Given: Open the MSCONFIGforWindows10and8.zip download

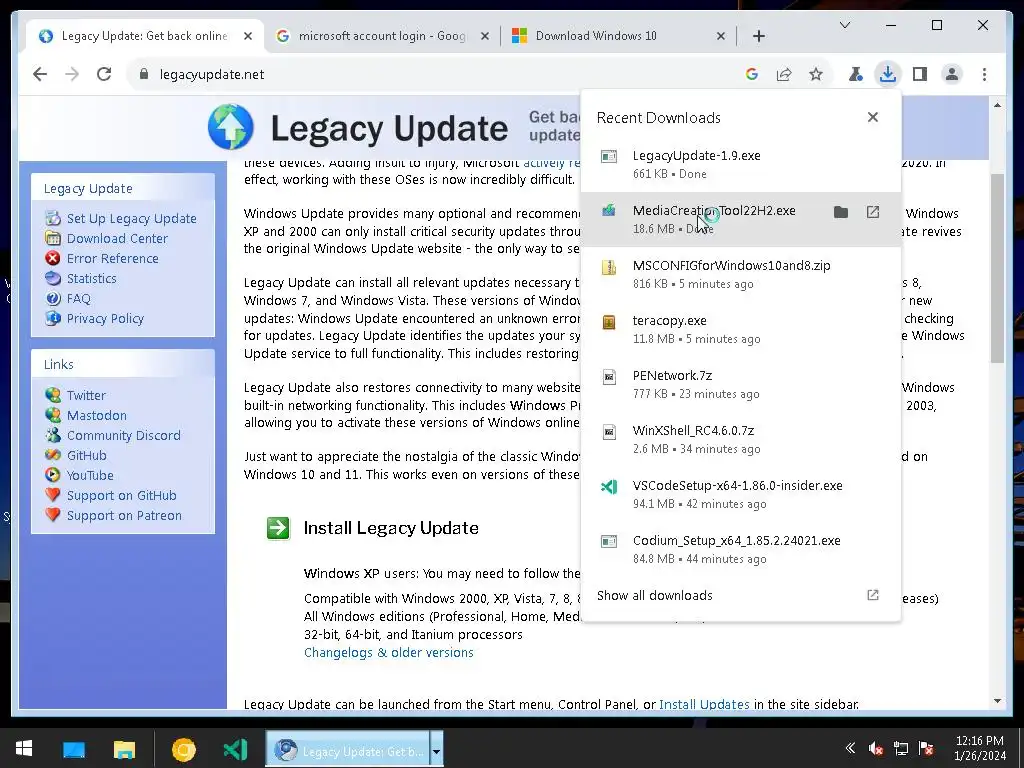Looking at the screenshot, I should point(741,274).
